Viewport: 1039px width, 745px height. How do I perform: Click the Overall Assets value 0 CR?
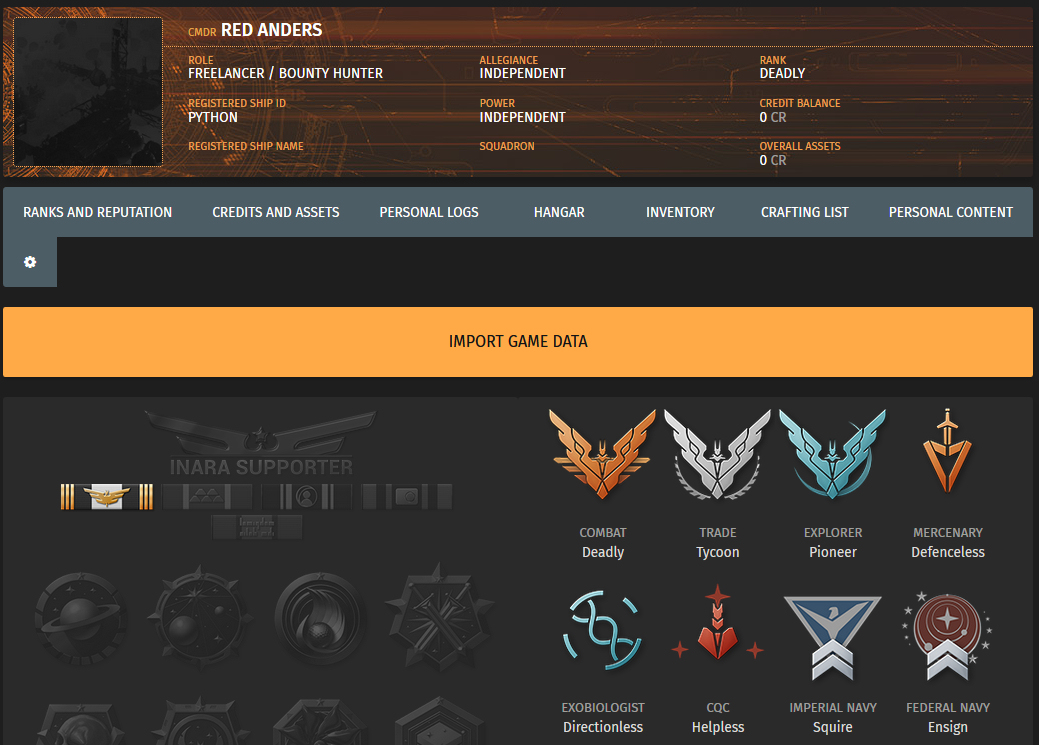(x=773, y=160)
